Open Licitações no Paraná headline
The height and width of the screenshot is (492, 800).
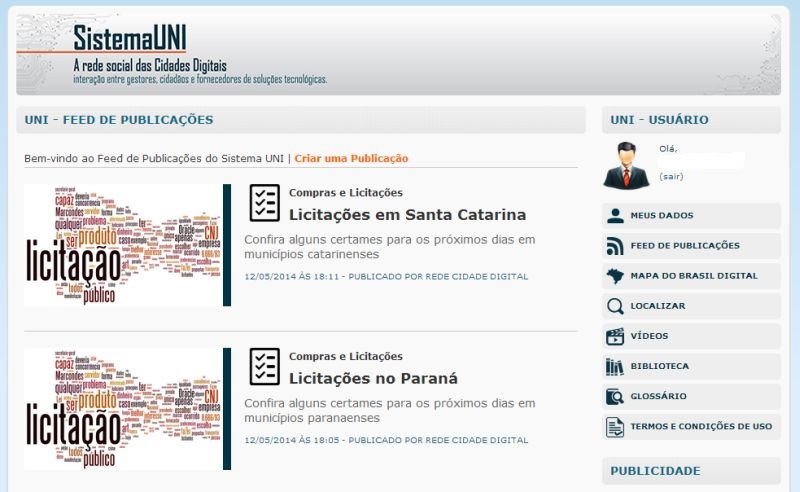point(373,378)
